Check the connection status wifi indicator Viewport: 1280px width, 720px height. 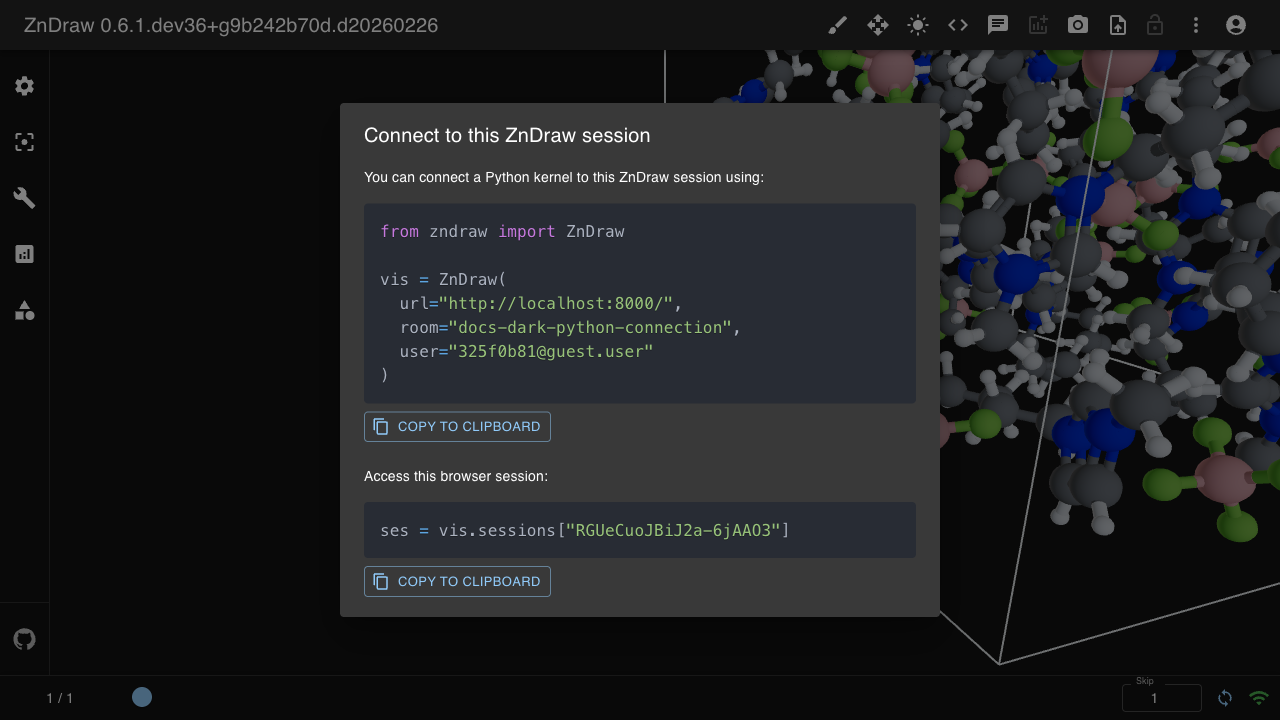click(1259, 697)
